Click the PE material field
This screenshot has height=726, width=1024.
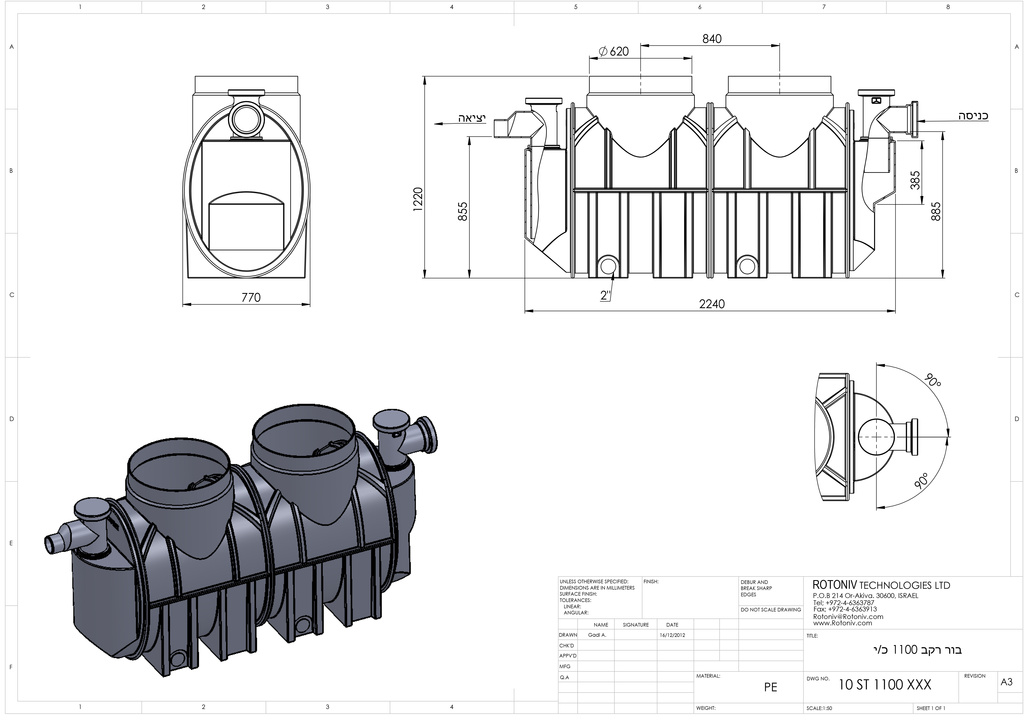[770, 688]
